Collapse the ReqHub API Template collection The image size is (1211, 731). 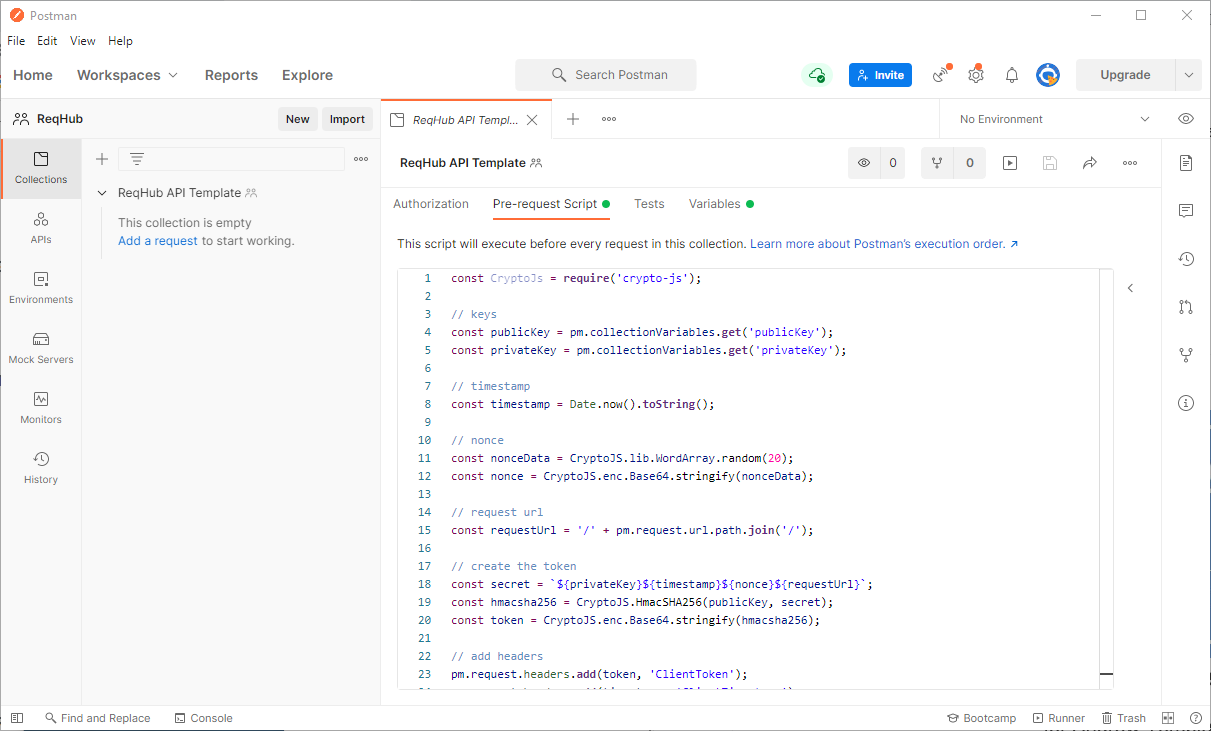(100, 192)
